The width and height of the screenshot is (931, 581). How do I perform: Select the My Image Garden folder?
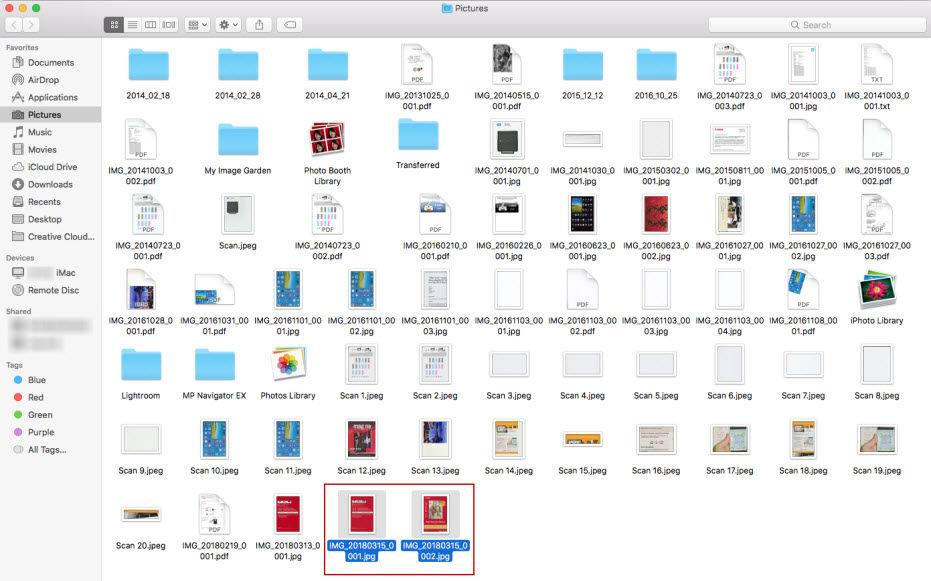click(x=238, y=140)
